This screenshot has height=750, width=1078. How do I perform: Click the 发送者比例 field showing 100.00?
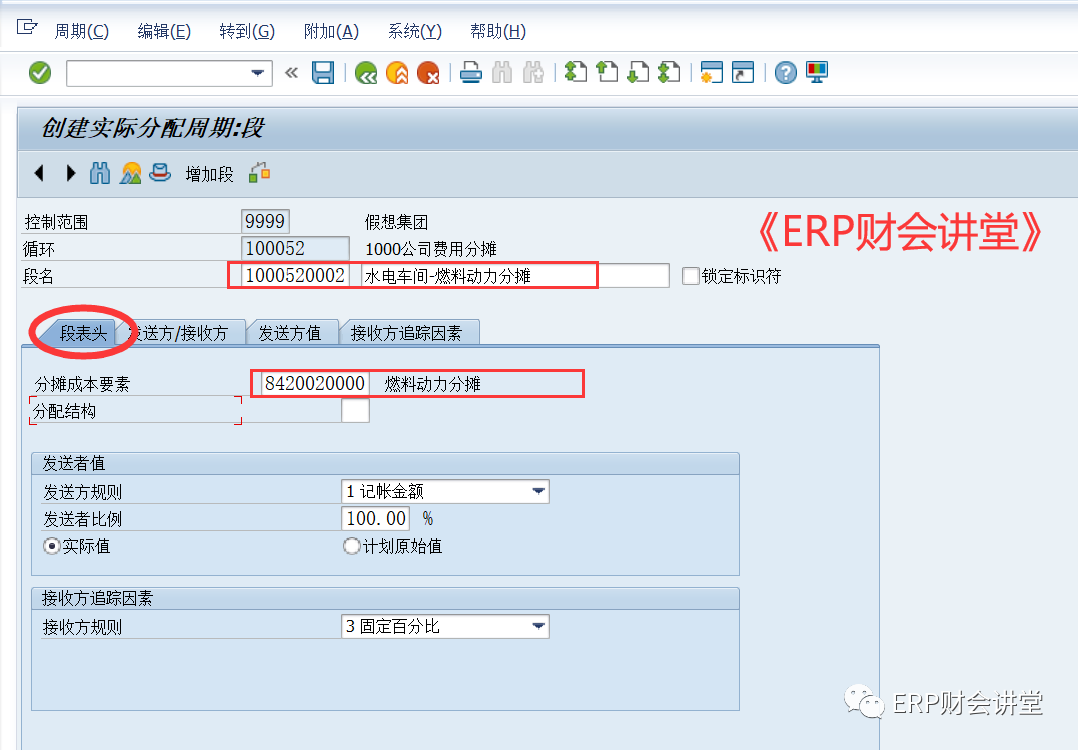point(375,518)
